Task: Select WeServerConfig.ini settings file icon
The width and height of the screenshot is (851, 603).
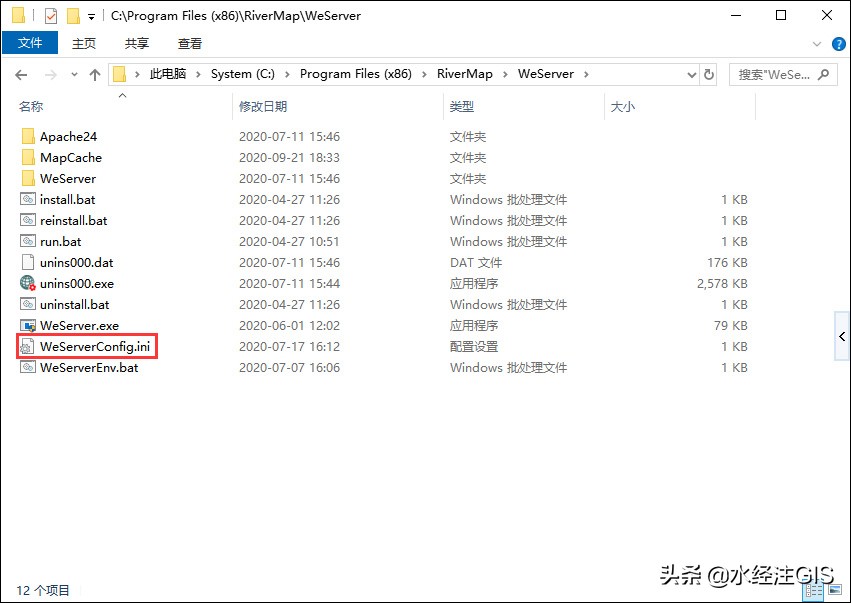Action: pyautogui.click(x=27, y=347)
